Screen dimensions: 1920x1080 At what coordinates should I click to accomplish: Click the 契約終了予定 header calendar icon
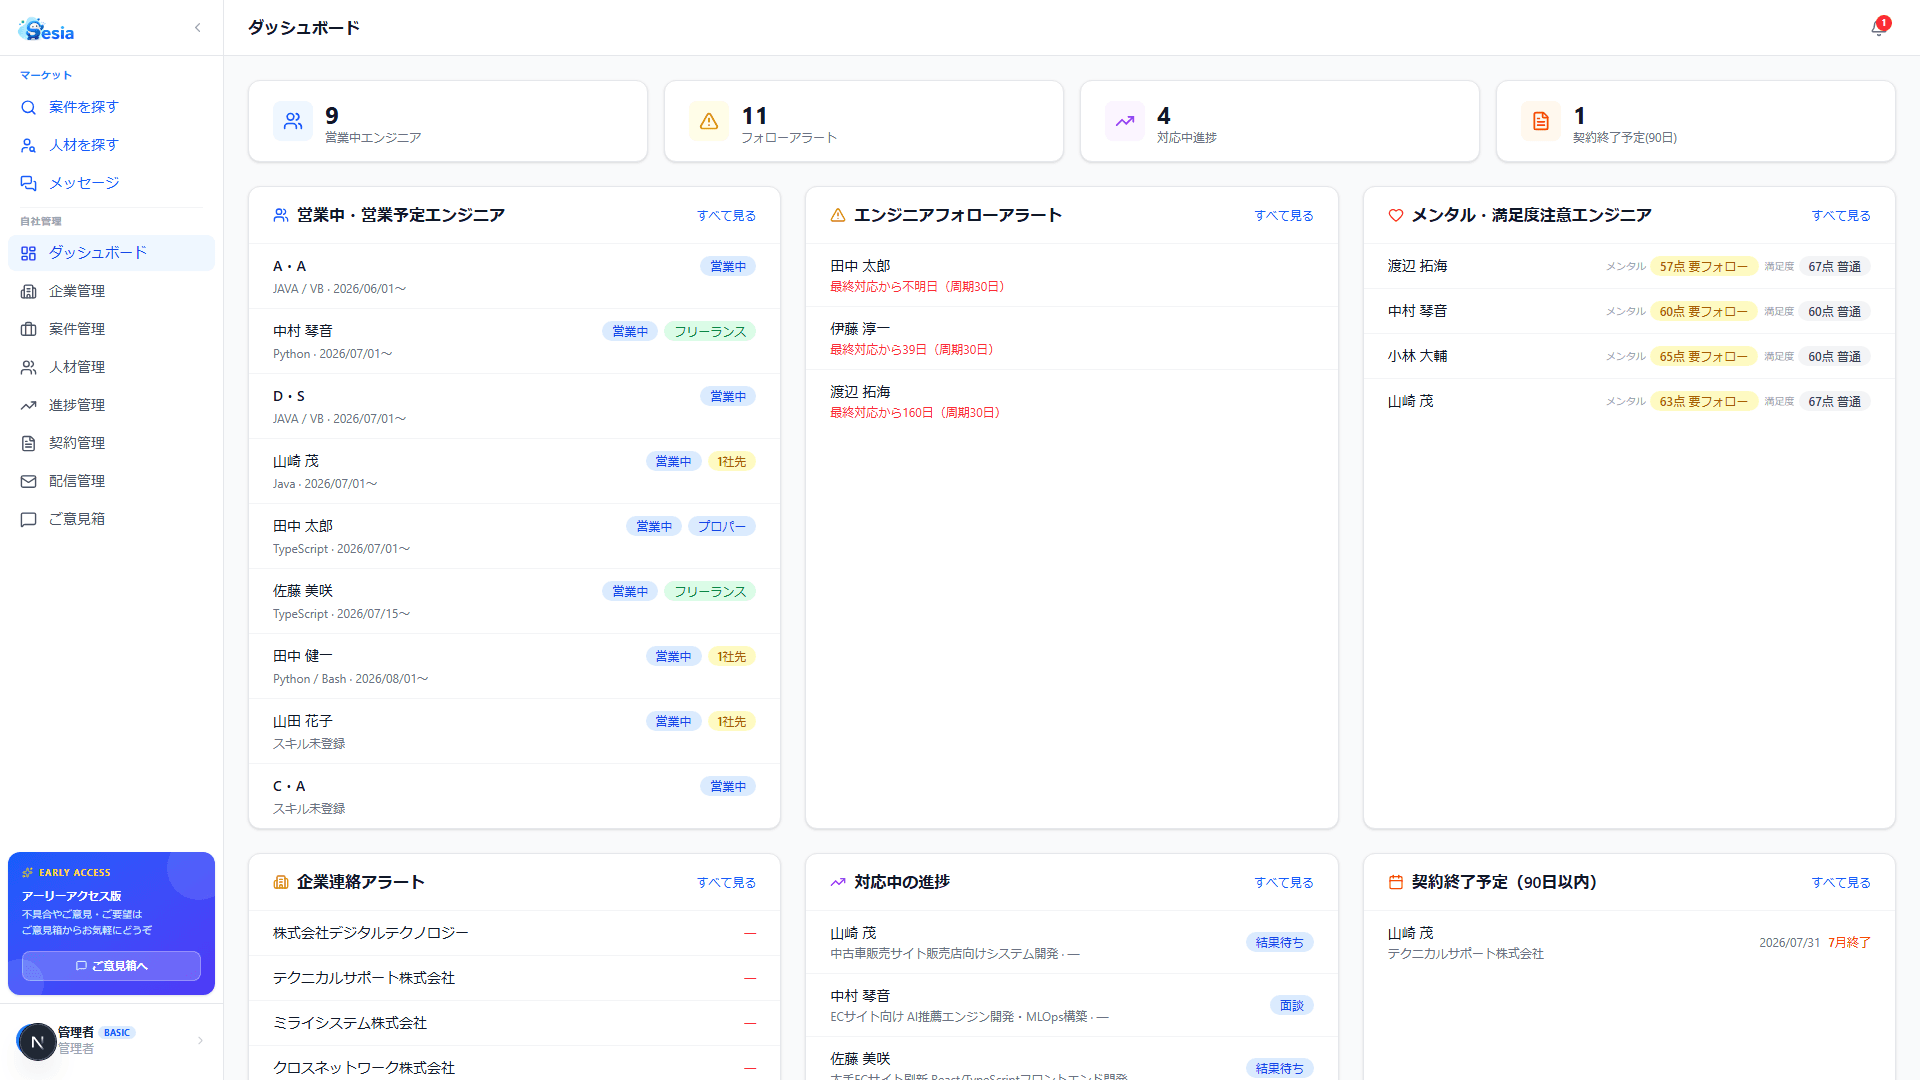click(x=1396, y=883)
